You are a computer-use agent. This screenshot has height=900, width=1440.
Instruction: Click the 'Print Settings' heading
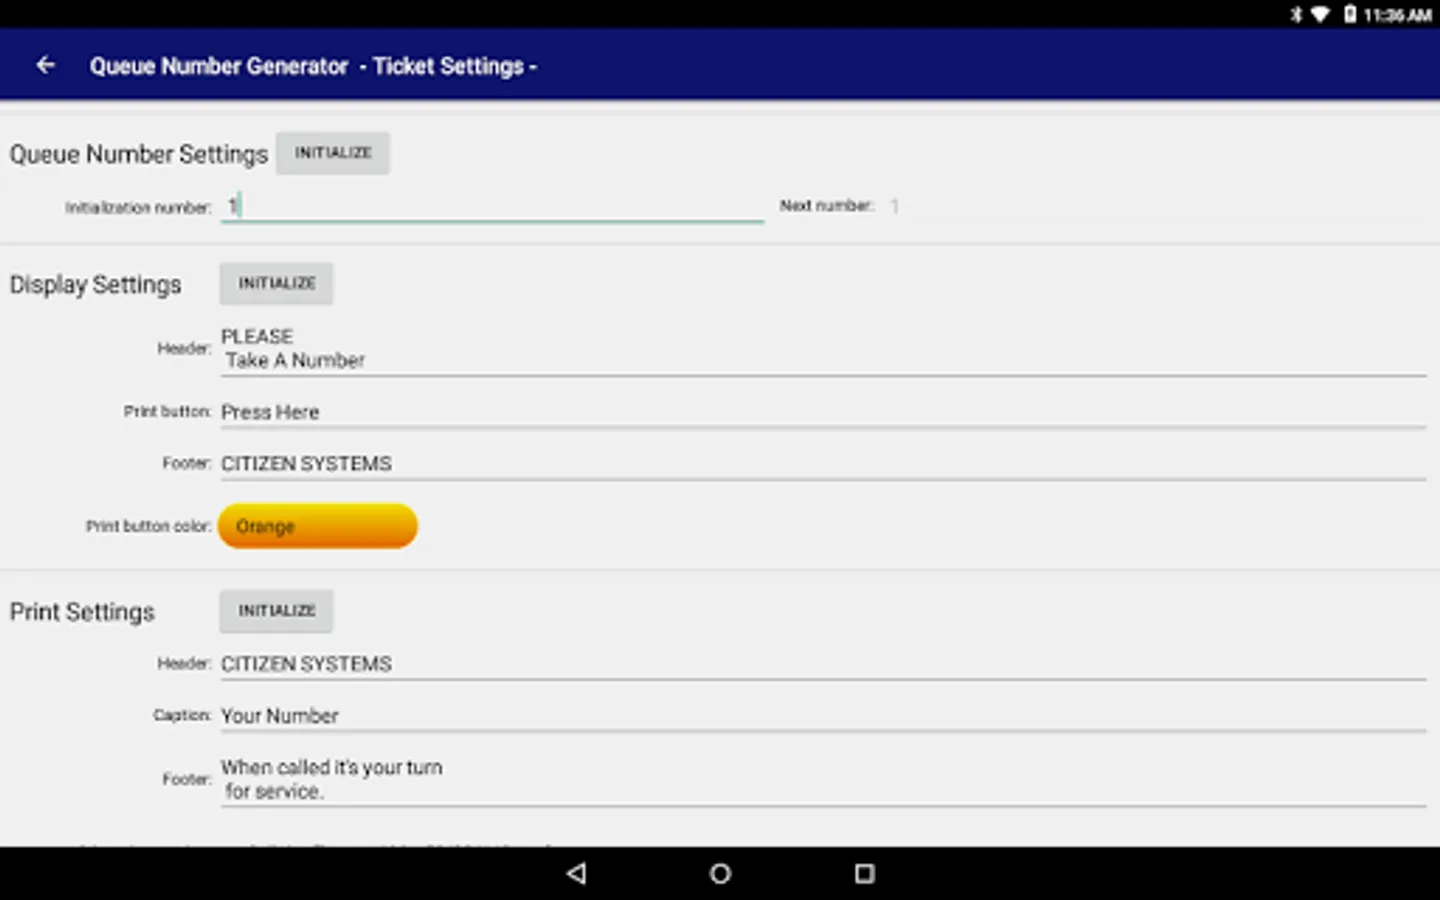(82, 612)
